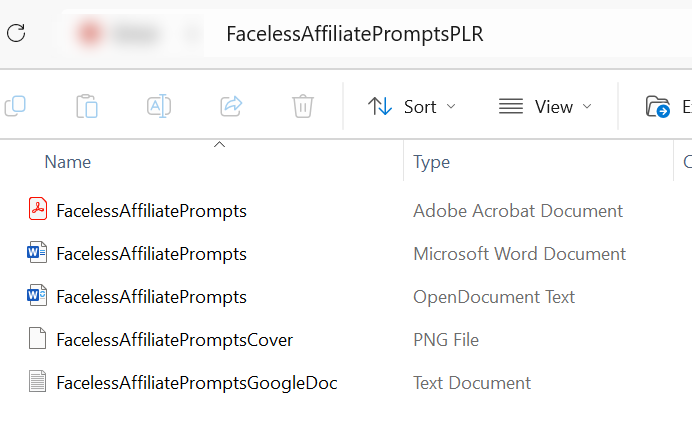Open the Sort dropdown menu
This screenshot has height=427, width=692.
tap(411, 106)
